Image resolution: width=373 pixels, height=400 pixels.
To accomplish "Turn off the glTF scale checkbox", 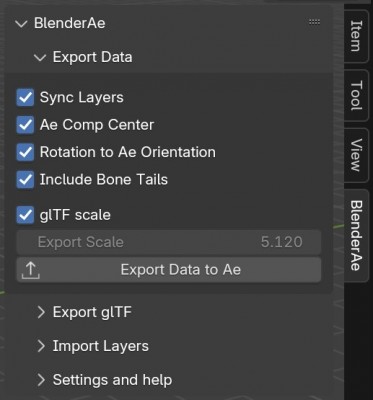I will pyautogui.click(x=25, y=215).
